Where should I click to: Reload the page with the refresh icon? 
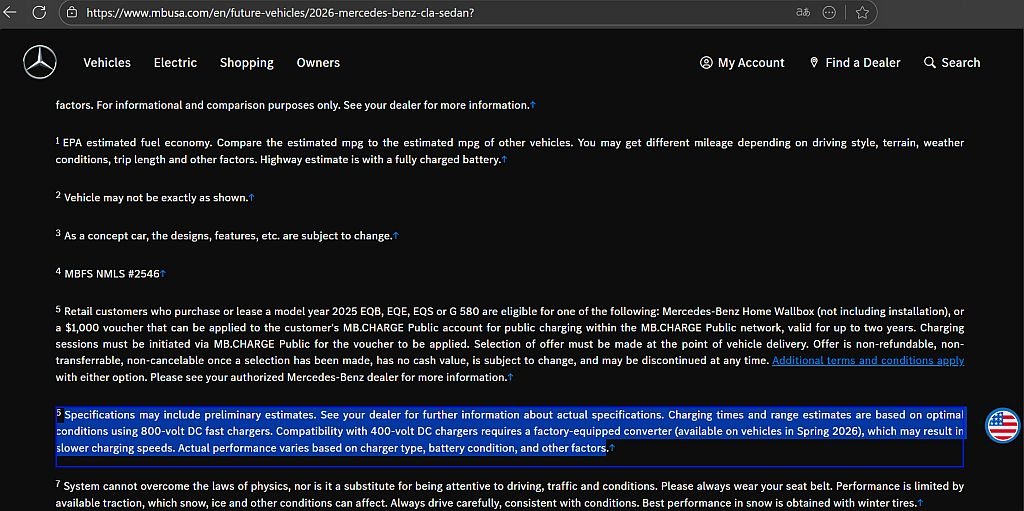[39, 13]
